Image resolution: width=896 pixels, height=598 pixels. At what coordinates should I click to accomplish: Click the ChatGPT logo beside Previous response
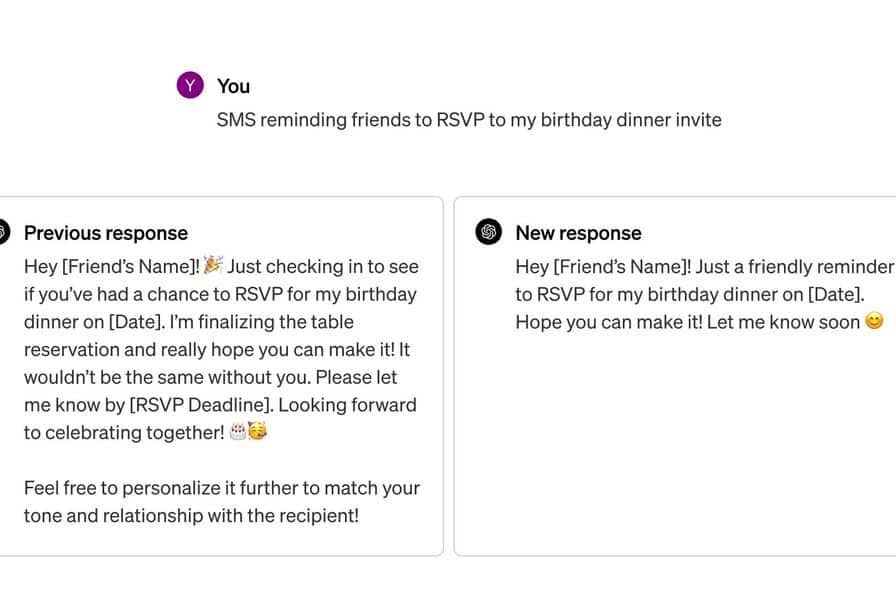click(3, 232)
